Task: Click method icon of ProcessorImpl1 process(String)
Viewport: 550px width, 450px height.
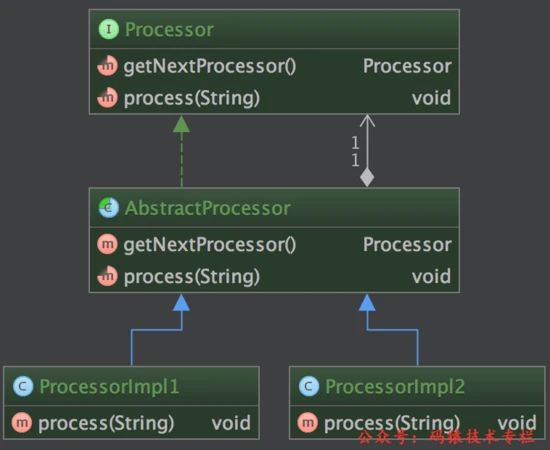Action: click(22, 423)
